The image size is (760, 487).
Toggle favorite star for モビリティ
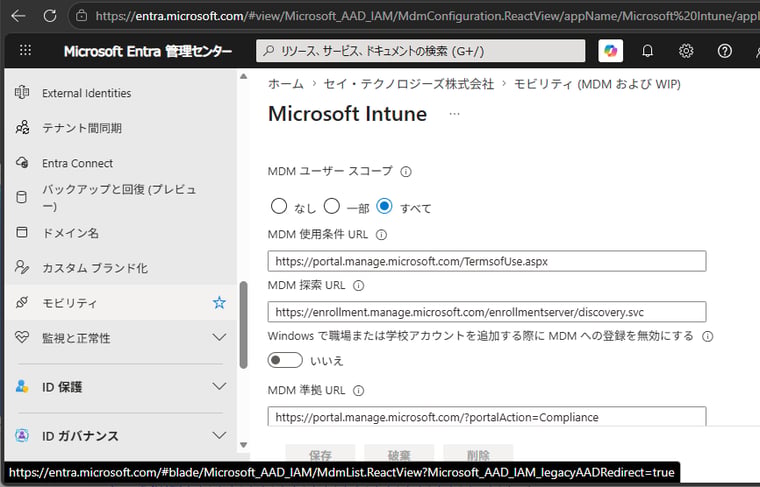(219, 302)
